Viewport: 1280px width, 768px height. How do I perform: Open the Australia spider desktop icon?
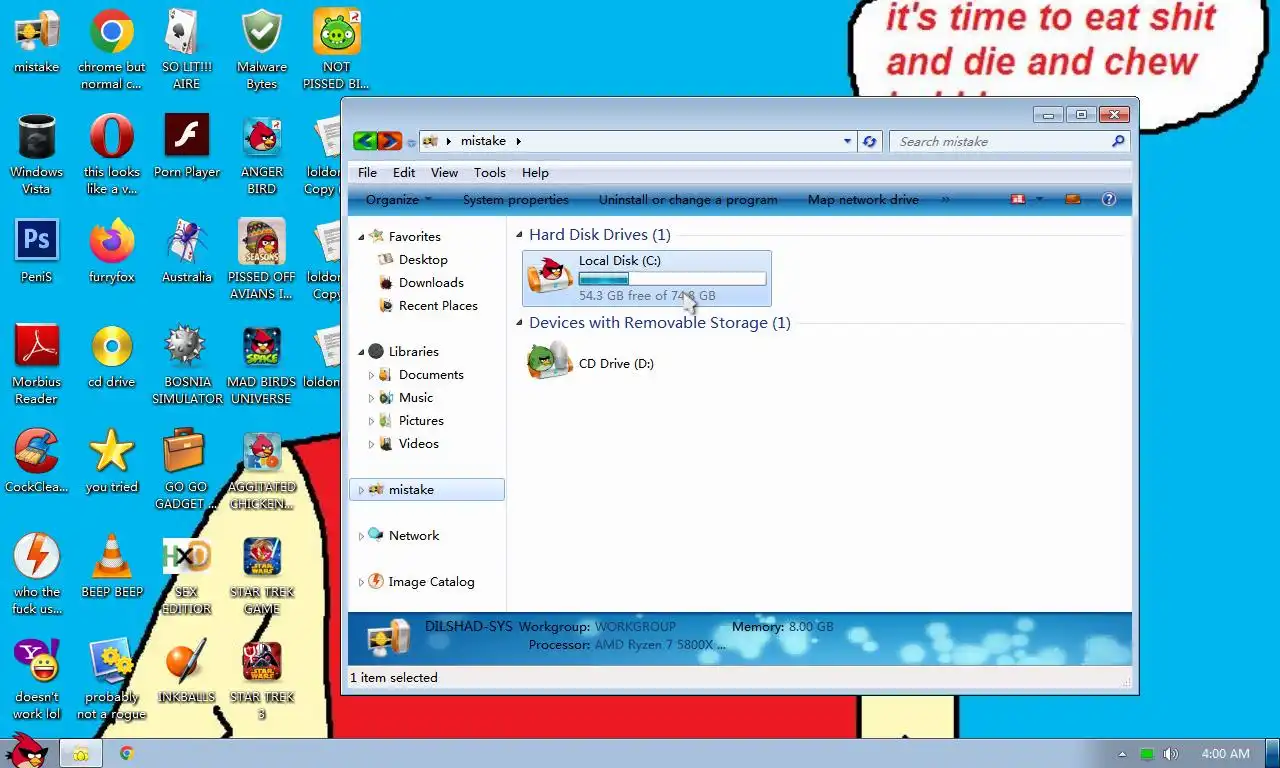[x=186, y=252]
